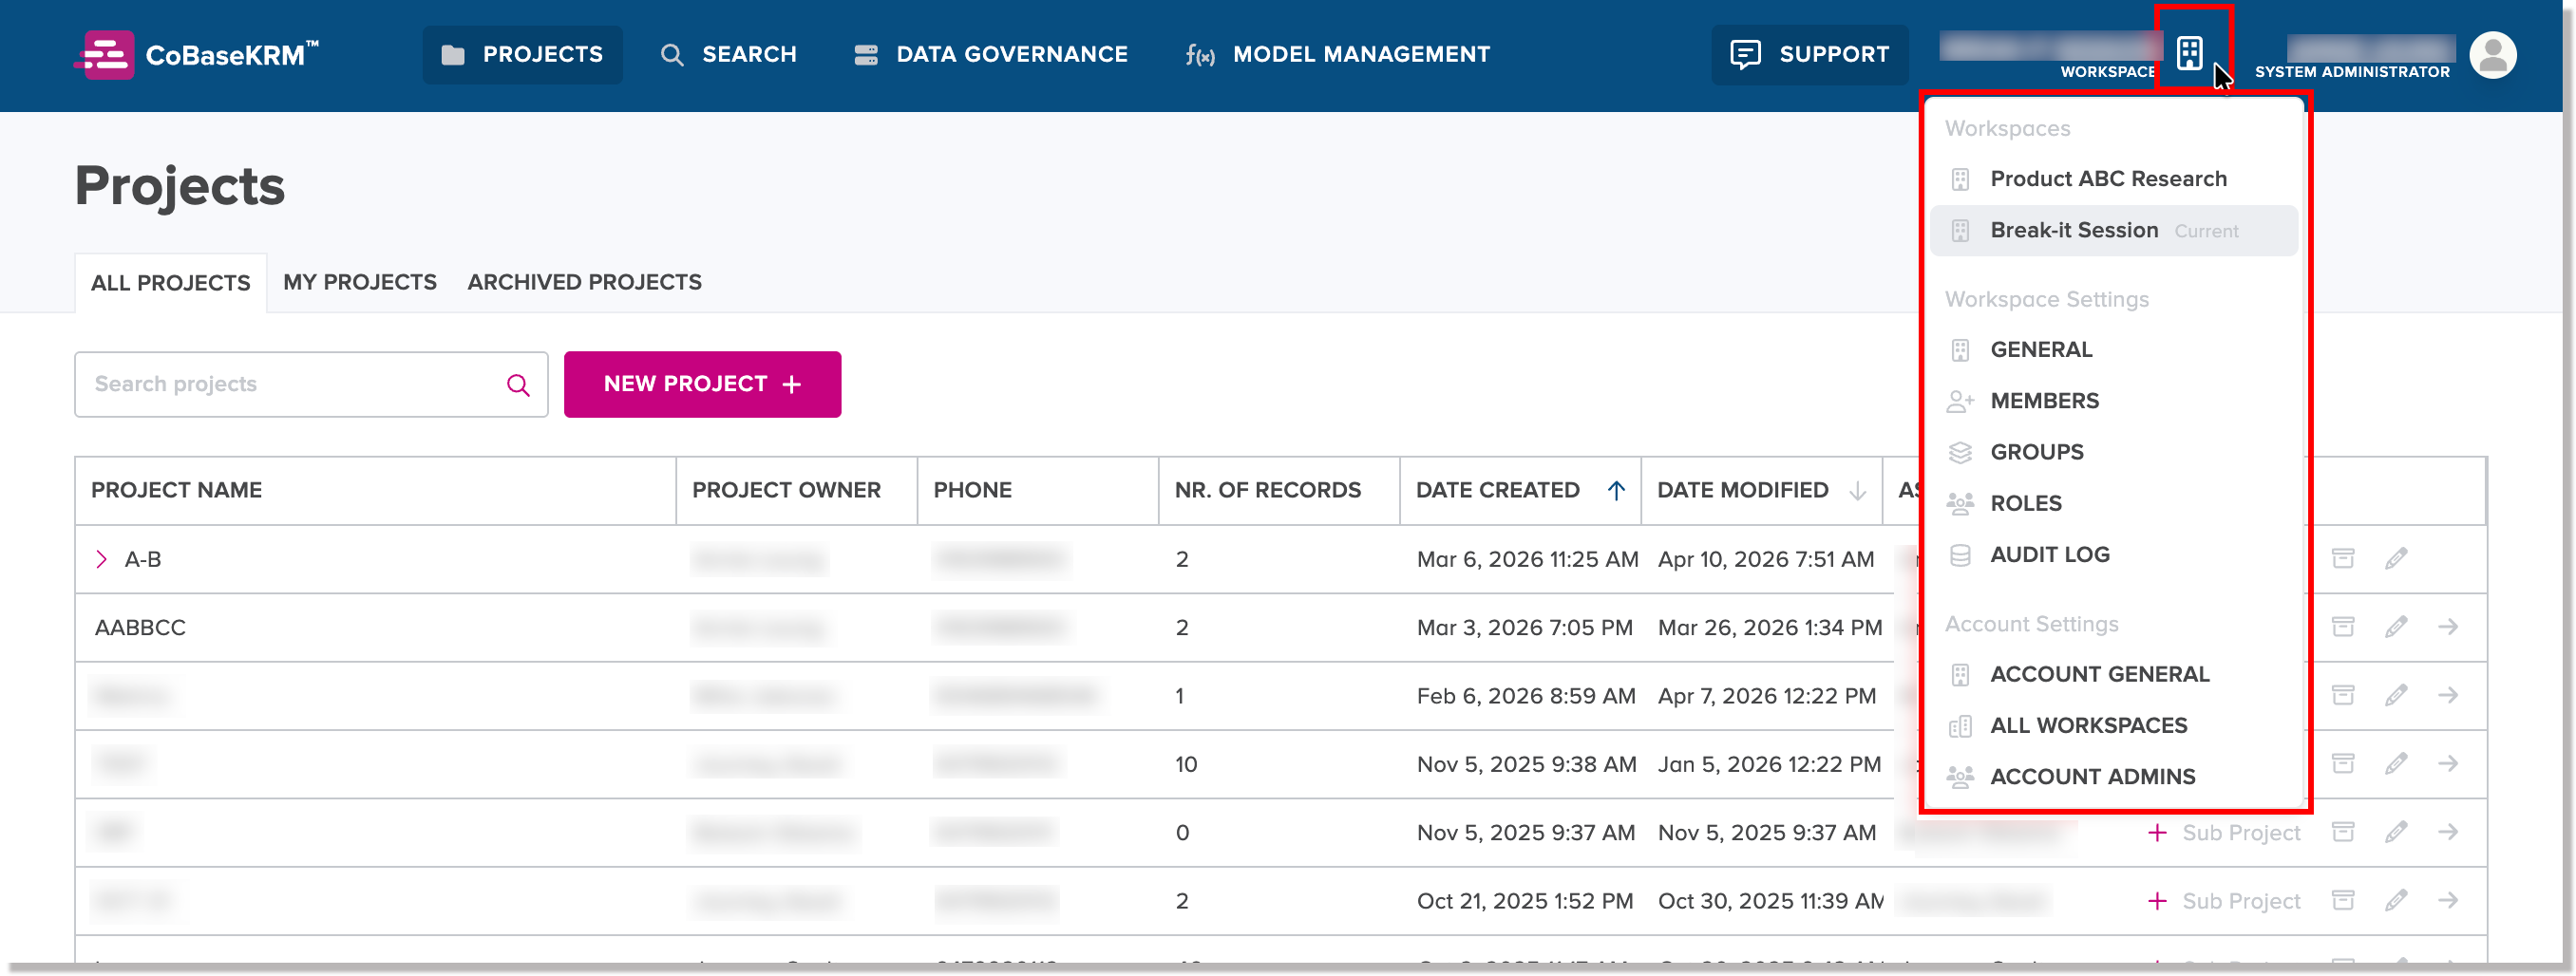
Task: Go to Model Management
Action: click(1337, 54)
